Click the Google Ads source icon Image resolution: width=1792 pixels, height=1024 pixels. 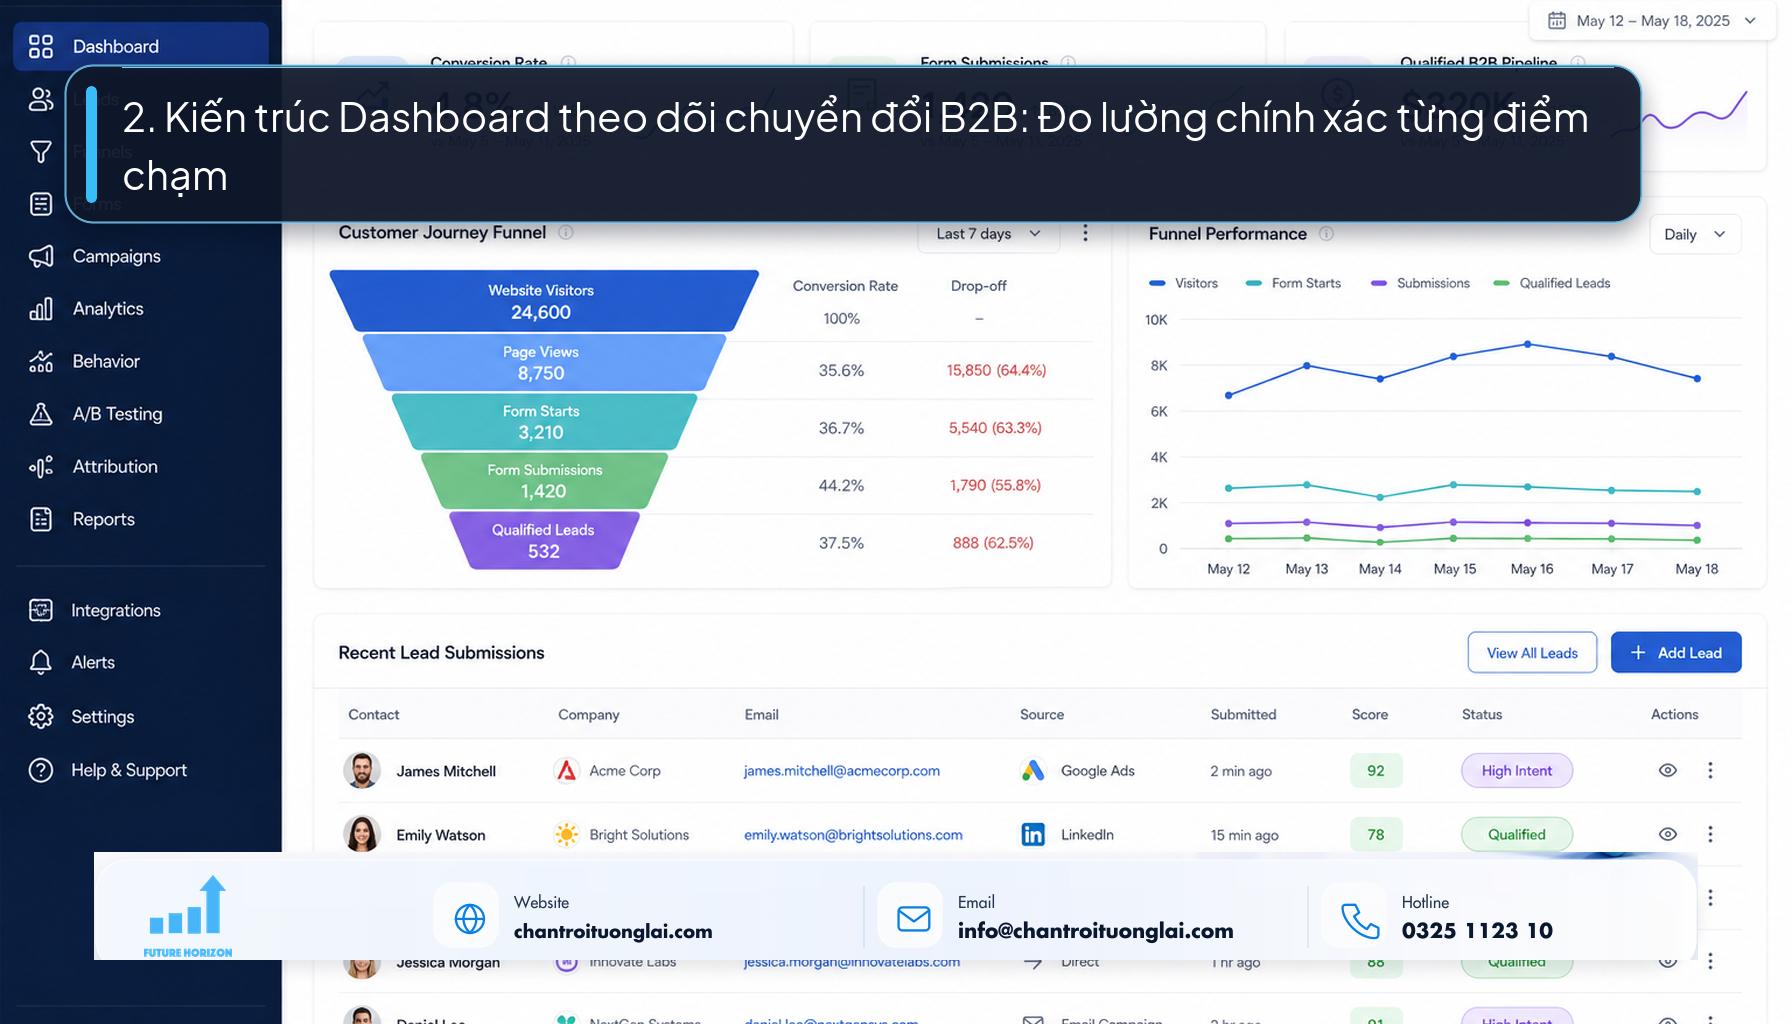click(x=1033, y=770)
